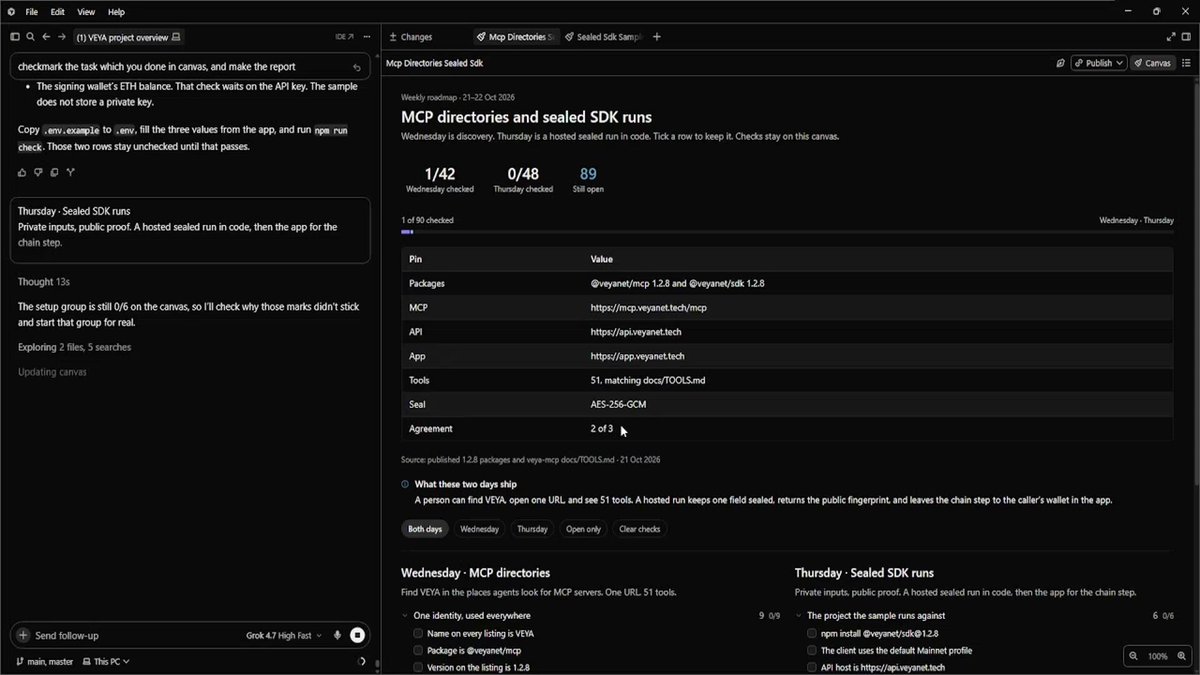Collapse The project the sample runs against group
This screenshot has height=675, width=1200.
coord(799,616)
